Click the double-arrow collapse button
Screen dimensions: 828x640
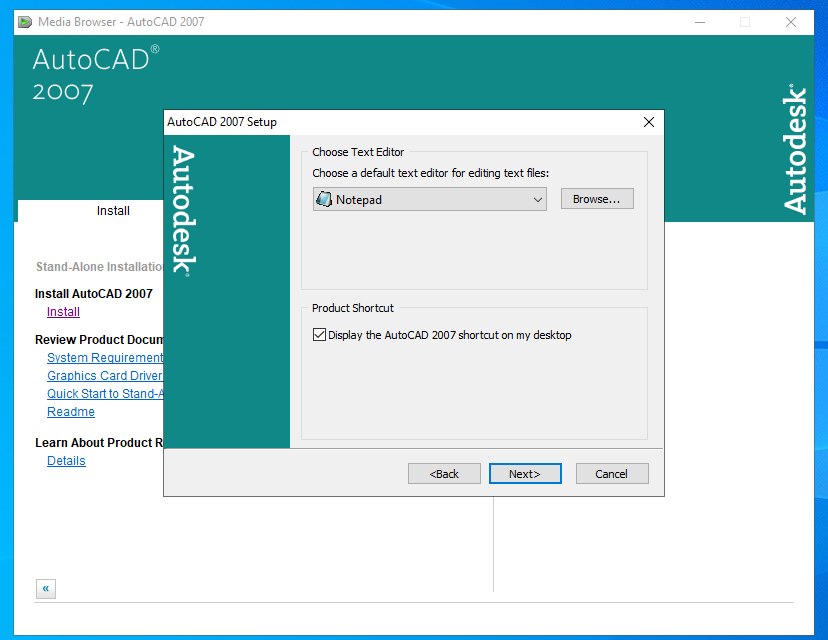point(46,589)
